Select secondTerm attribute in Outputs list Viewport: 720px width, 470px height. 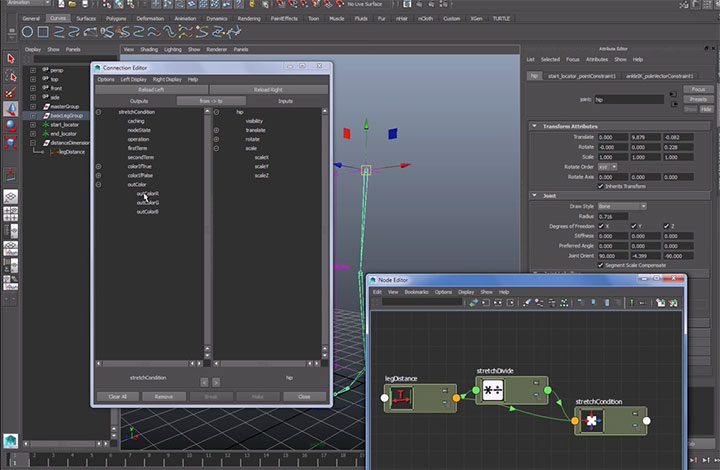141,157
